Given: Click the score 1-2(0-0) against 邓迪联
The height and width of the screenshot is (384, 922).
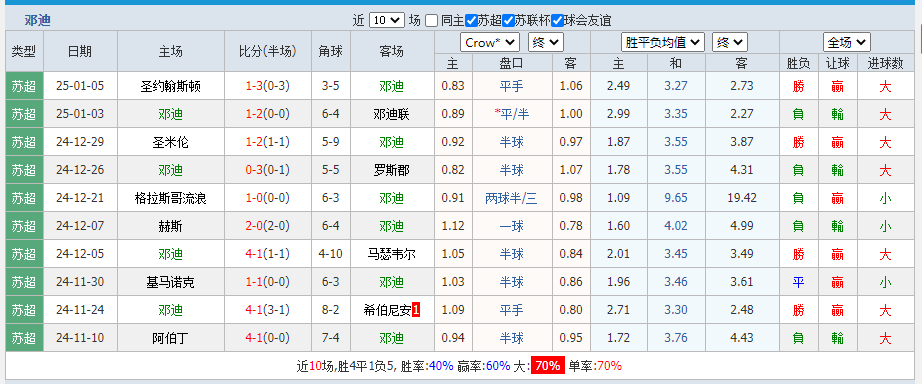Looking at the screenshot, I should click(268, 115).
